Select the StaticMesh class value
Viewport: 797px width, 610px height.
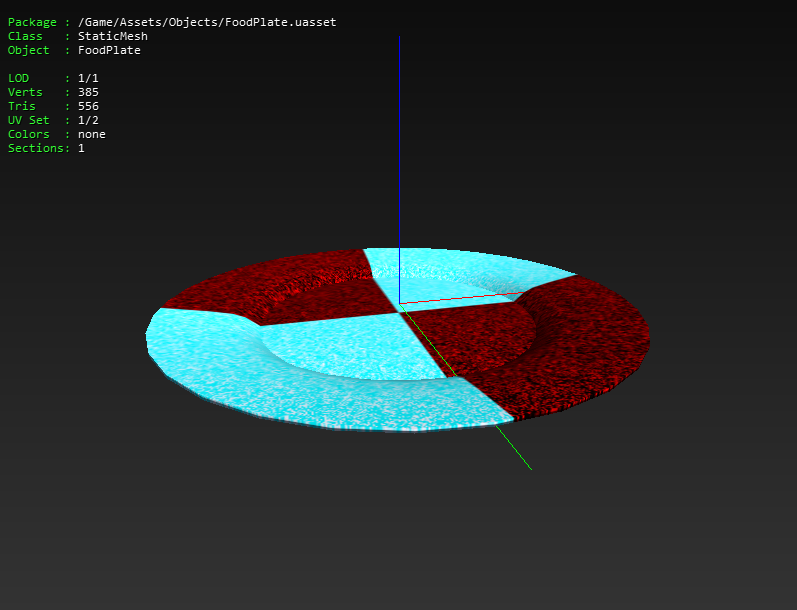coord(113,36)
